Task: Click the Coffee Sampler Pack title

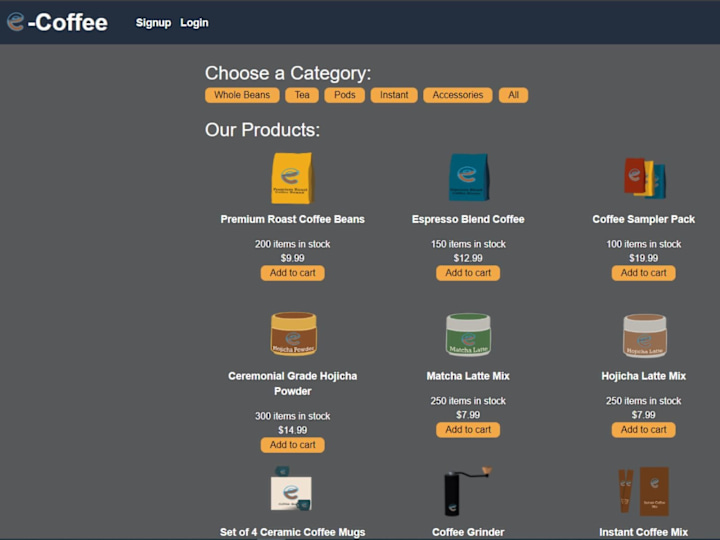Action: [x=643, y=219]
